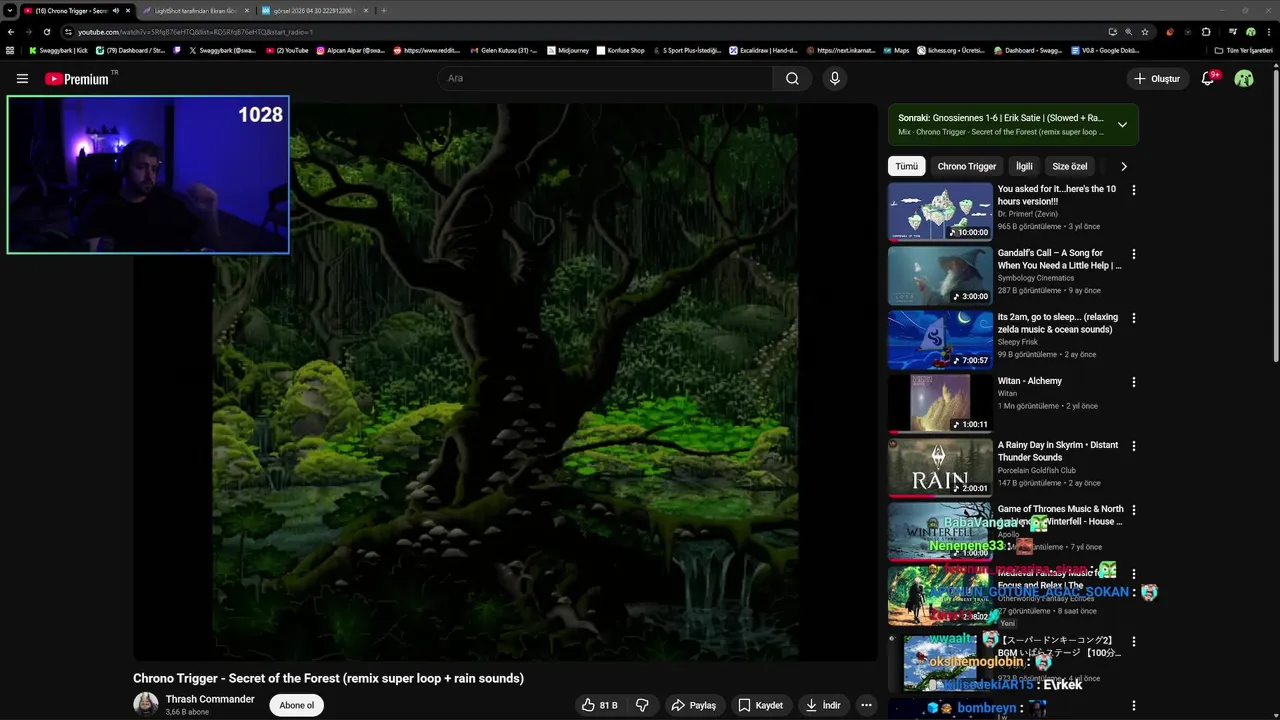1280x720 pixels.
Task: Click the Oluştur create button
Action: point(1156,79)
